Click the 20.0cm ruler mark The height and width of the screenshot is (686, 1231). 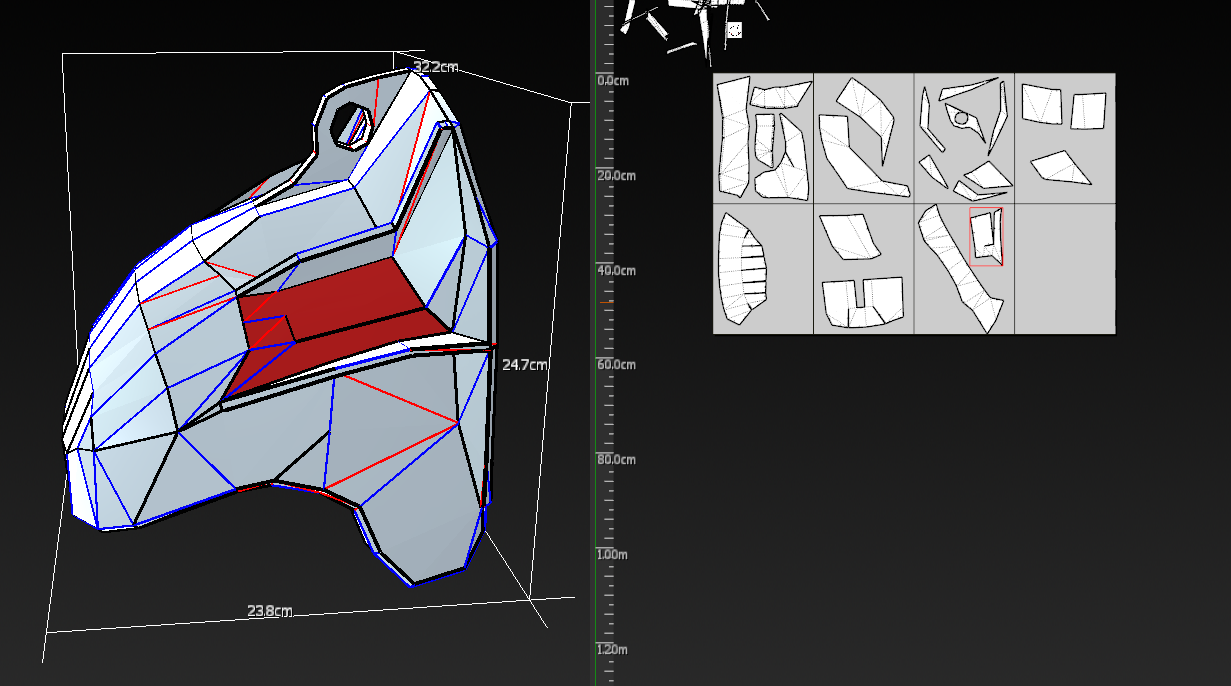coord(616,176)
